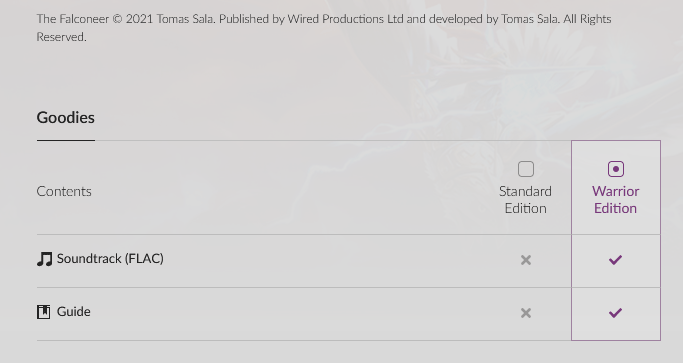Select the Standard Edition radio button
The image size is (683, 363).
[525, 169]
